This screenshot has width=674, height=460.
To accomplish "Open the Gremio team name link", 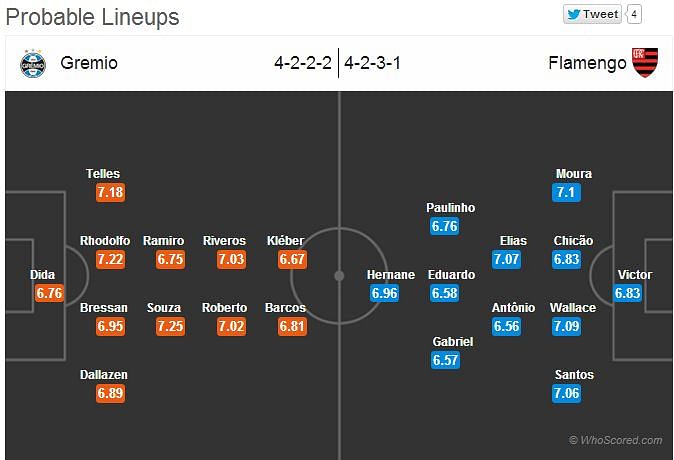I will coord(89,63).
